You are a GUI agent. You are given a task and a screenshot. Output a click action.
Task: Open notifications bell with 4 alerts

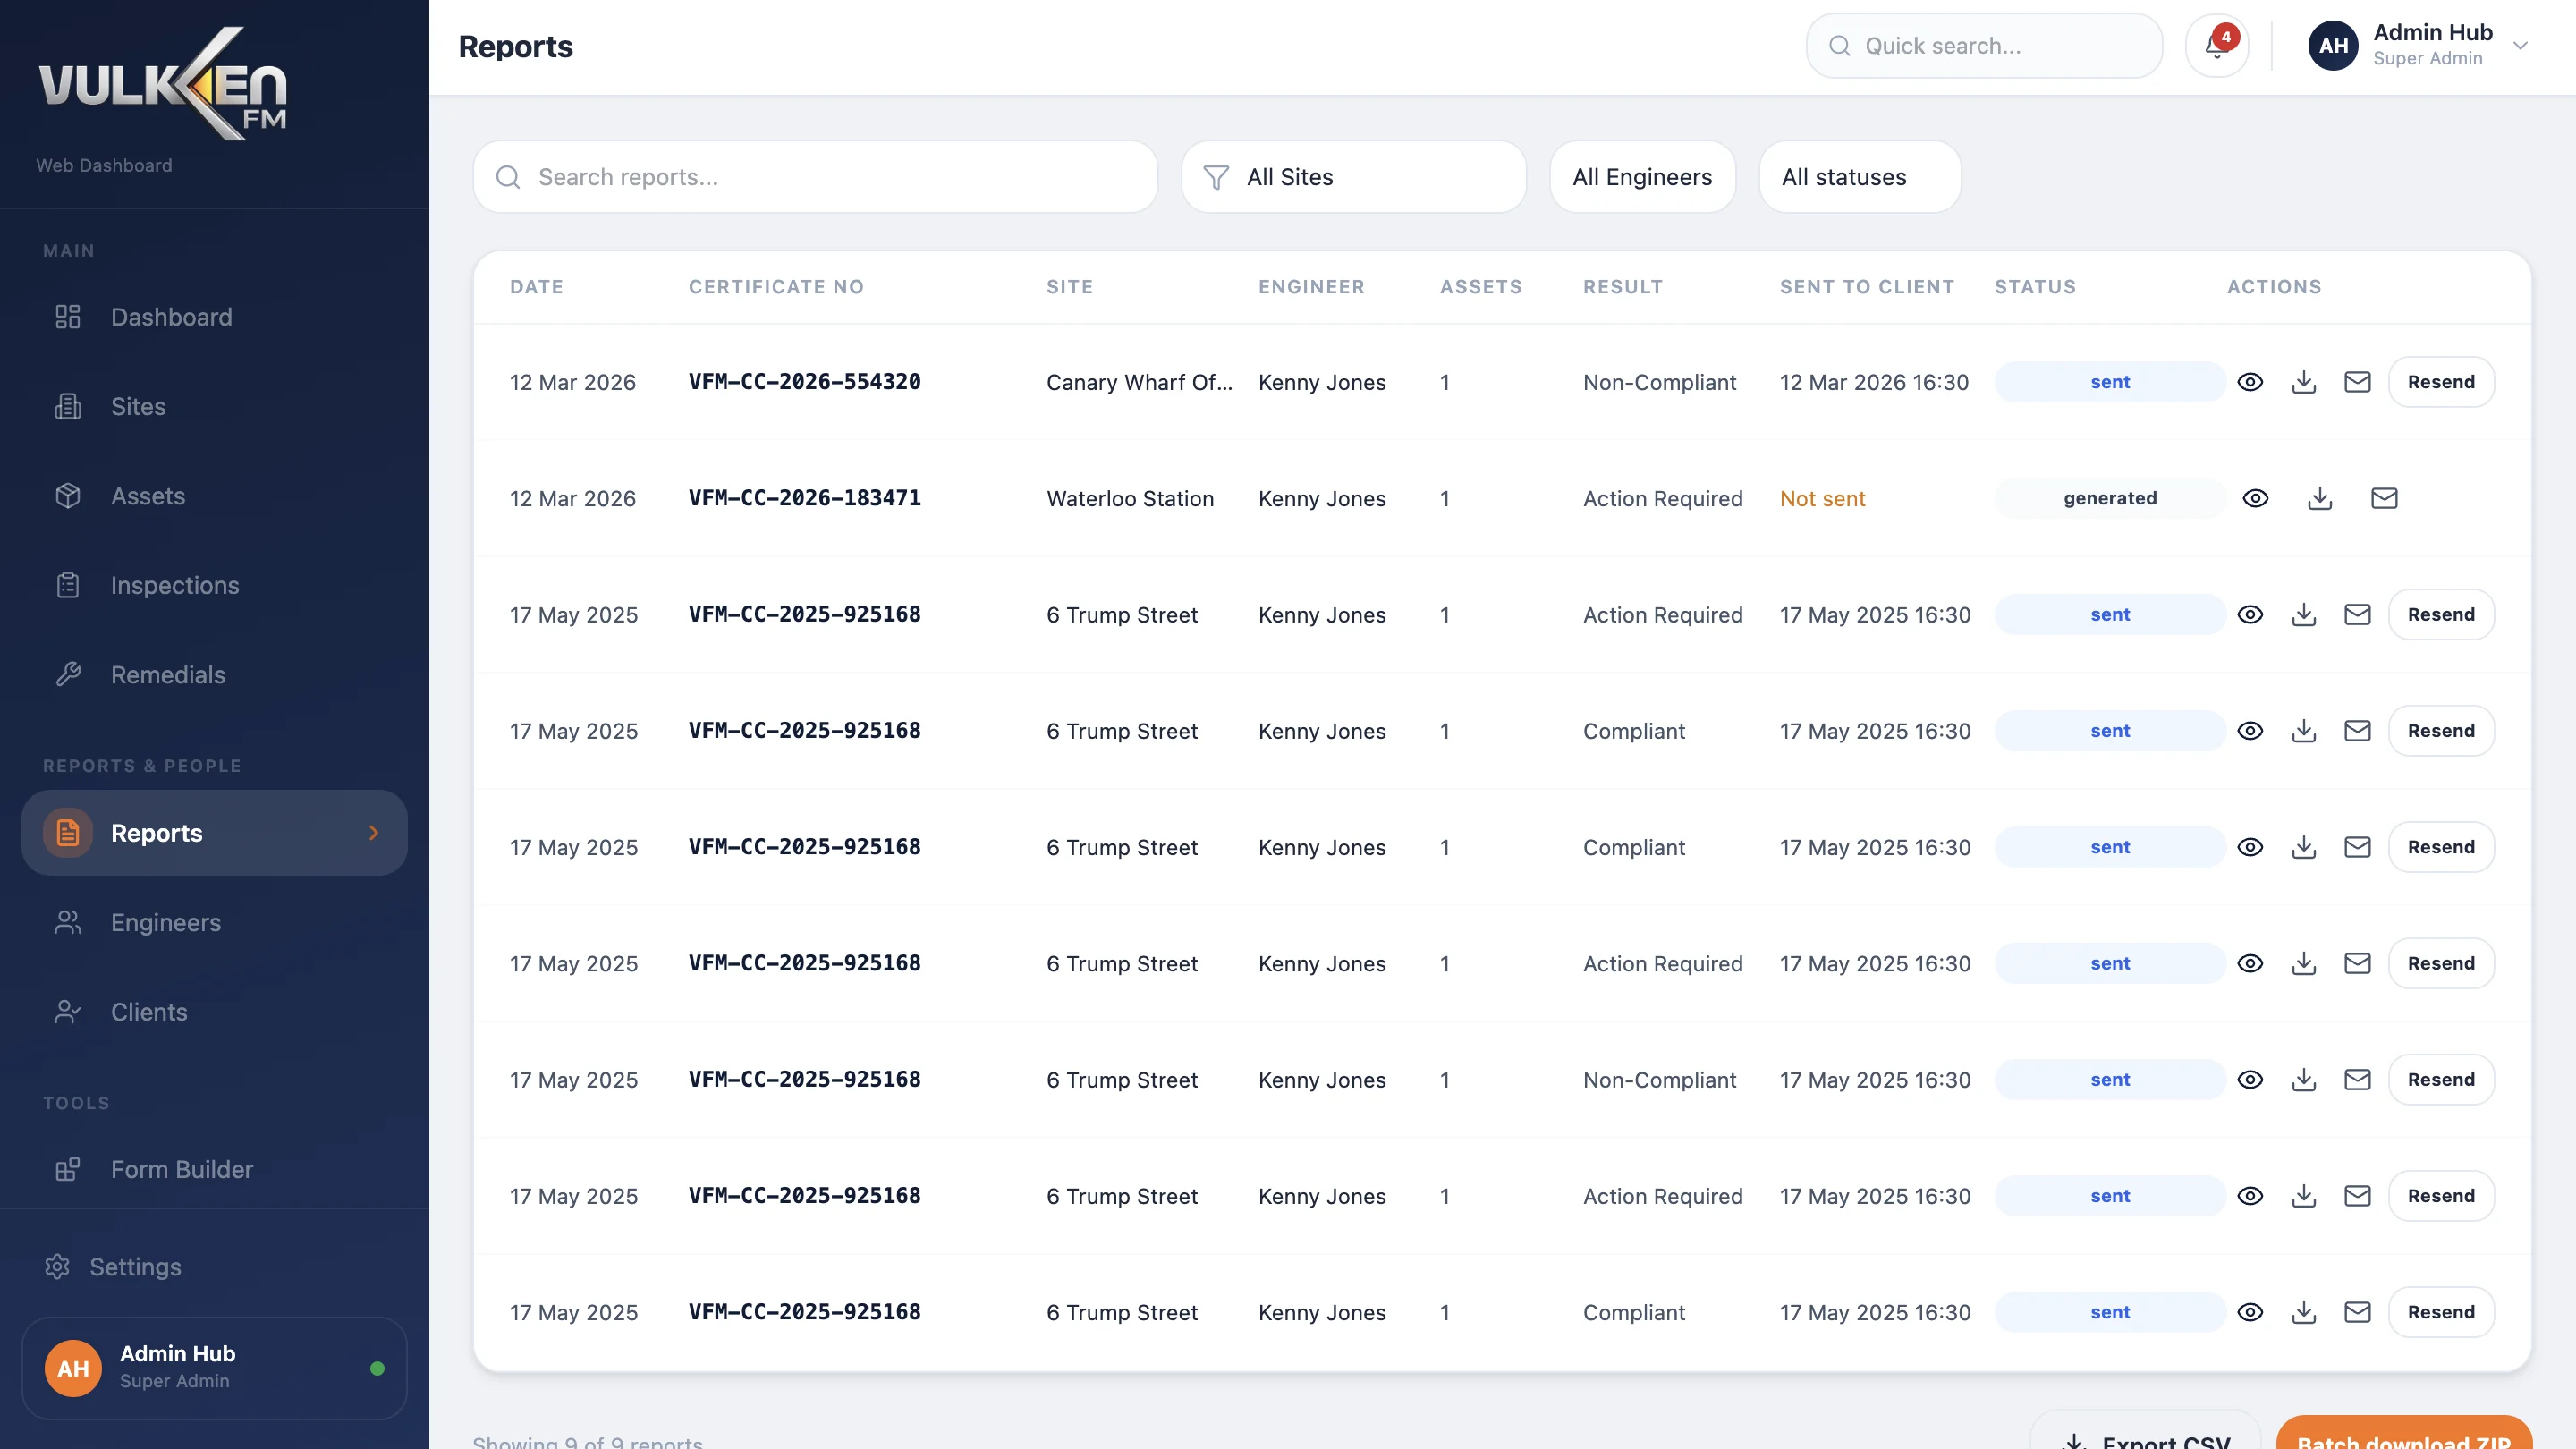point(2217,45)
